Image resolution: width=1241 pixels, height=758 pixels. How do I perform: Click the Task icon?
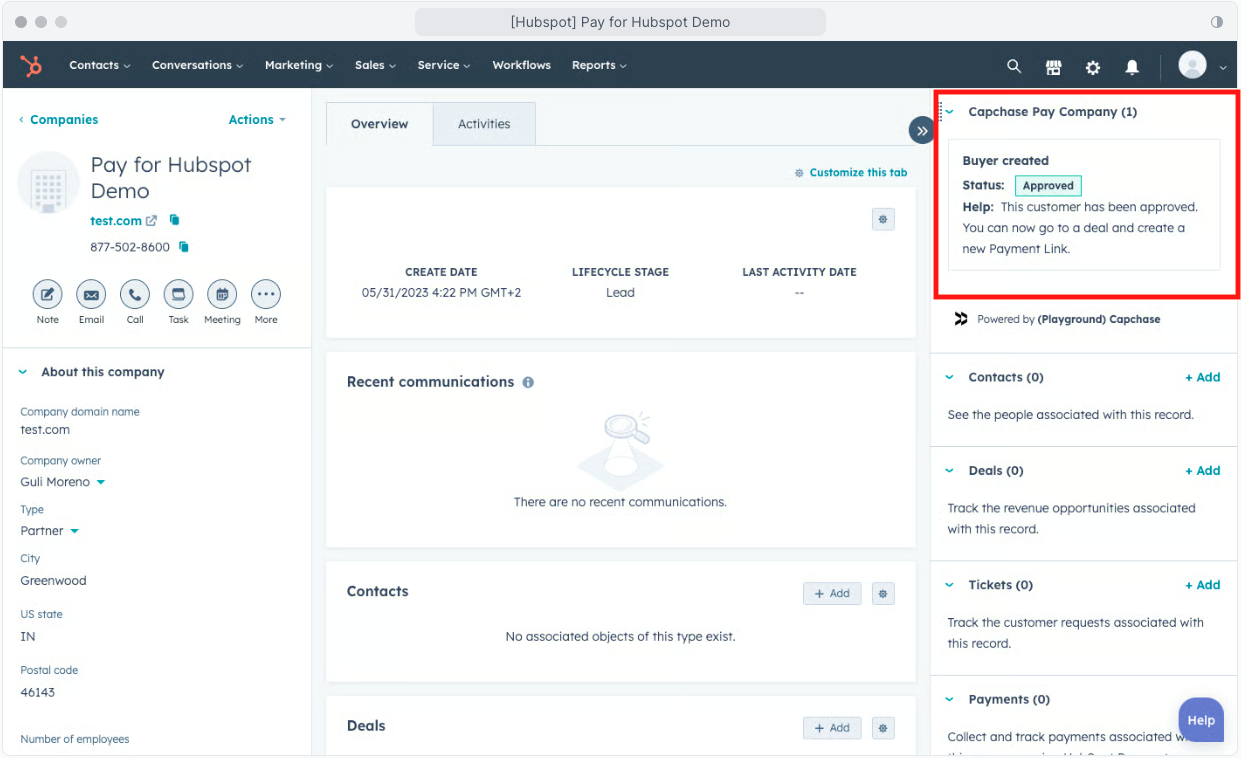click(178, 294)
